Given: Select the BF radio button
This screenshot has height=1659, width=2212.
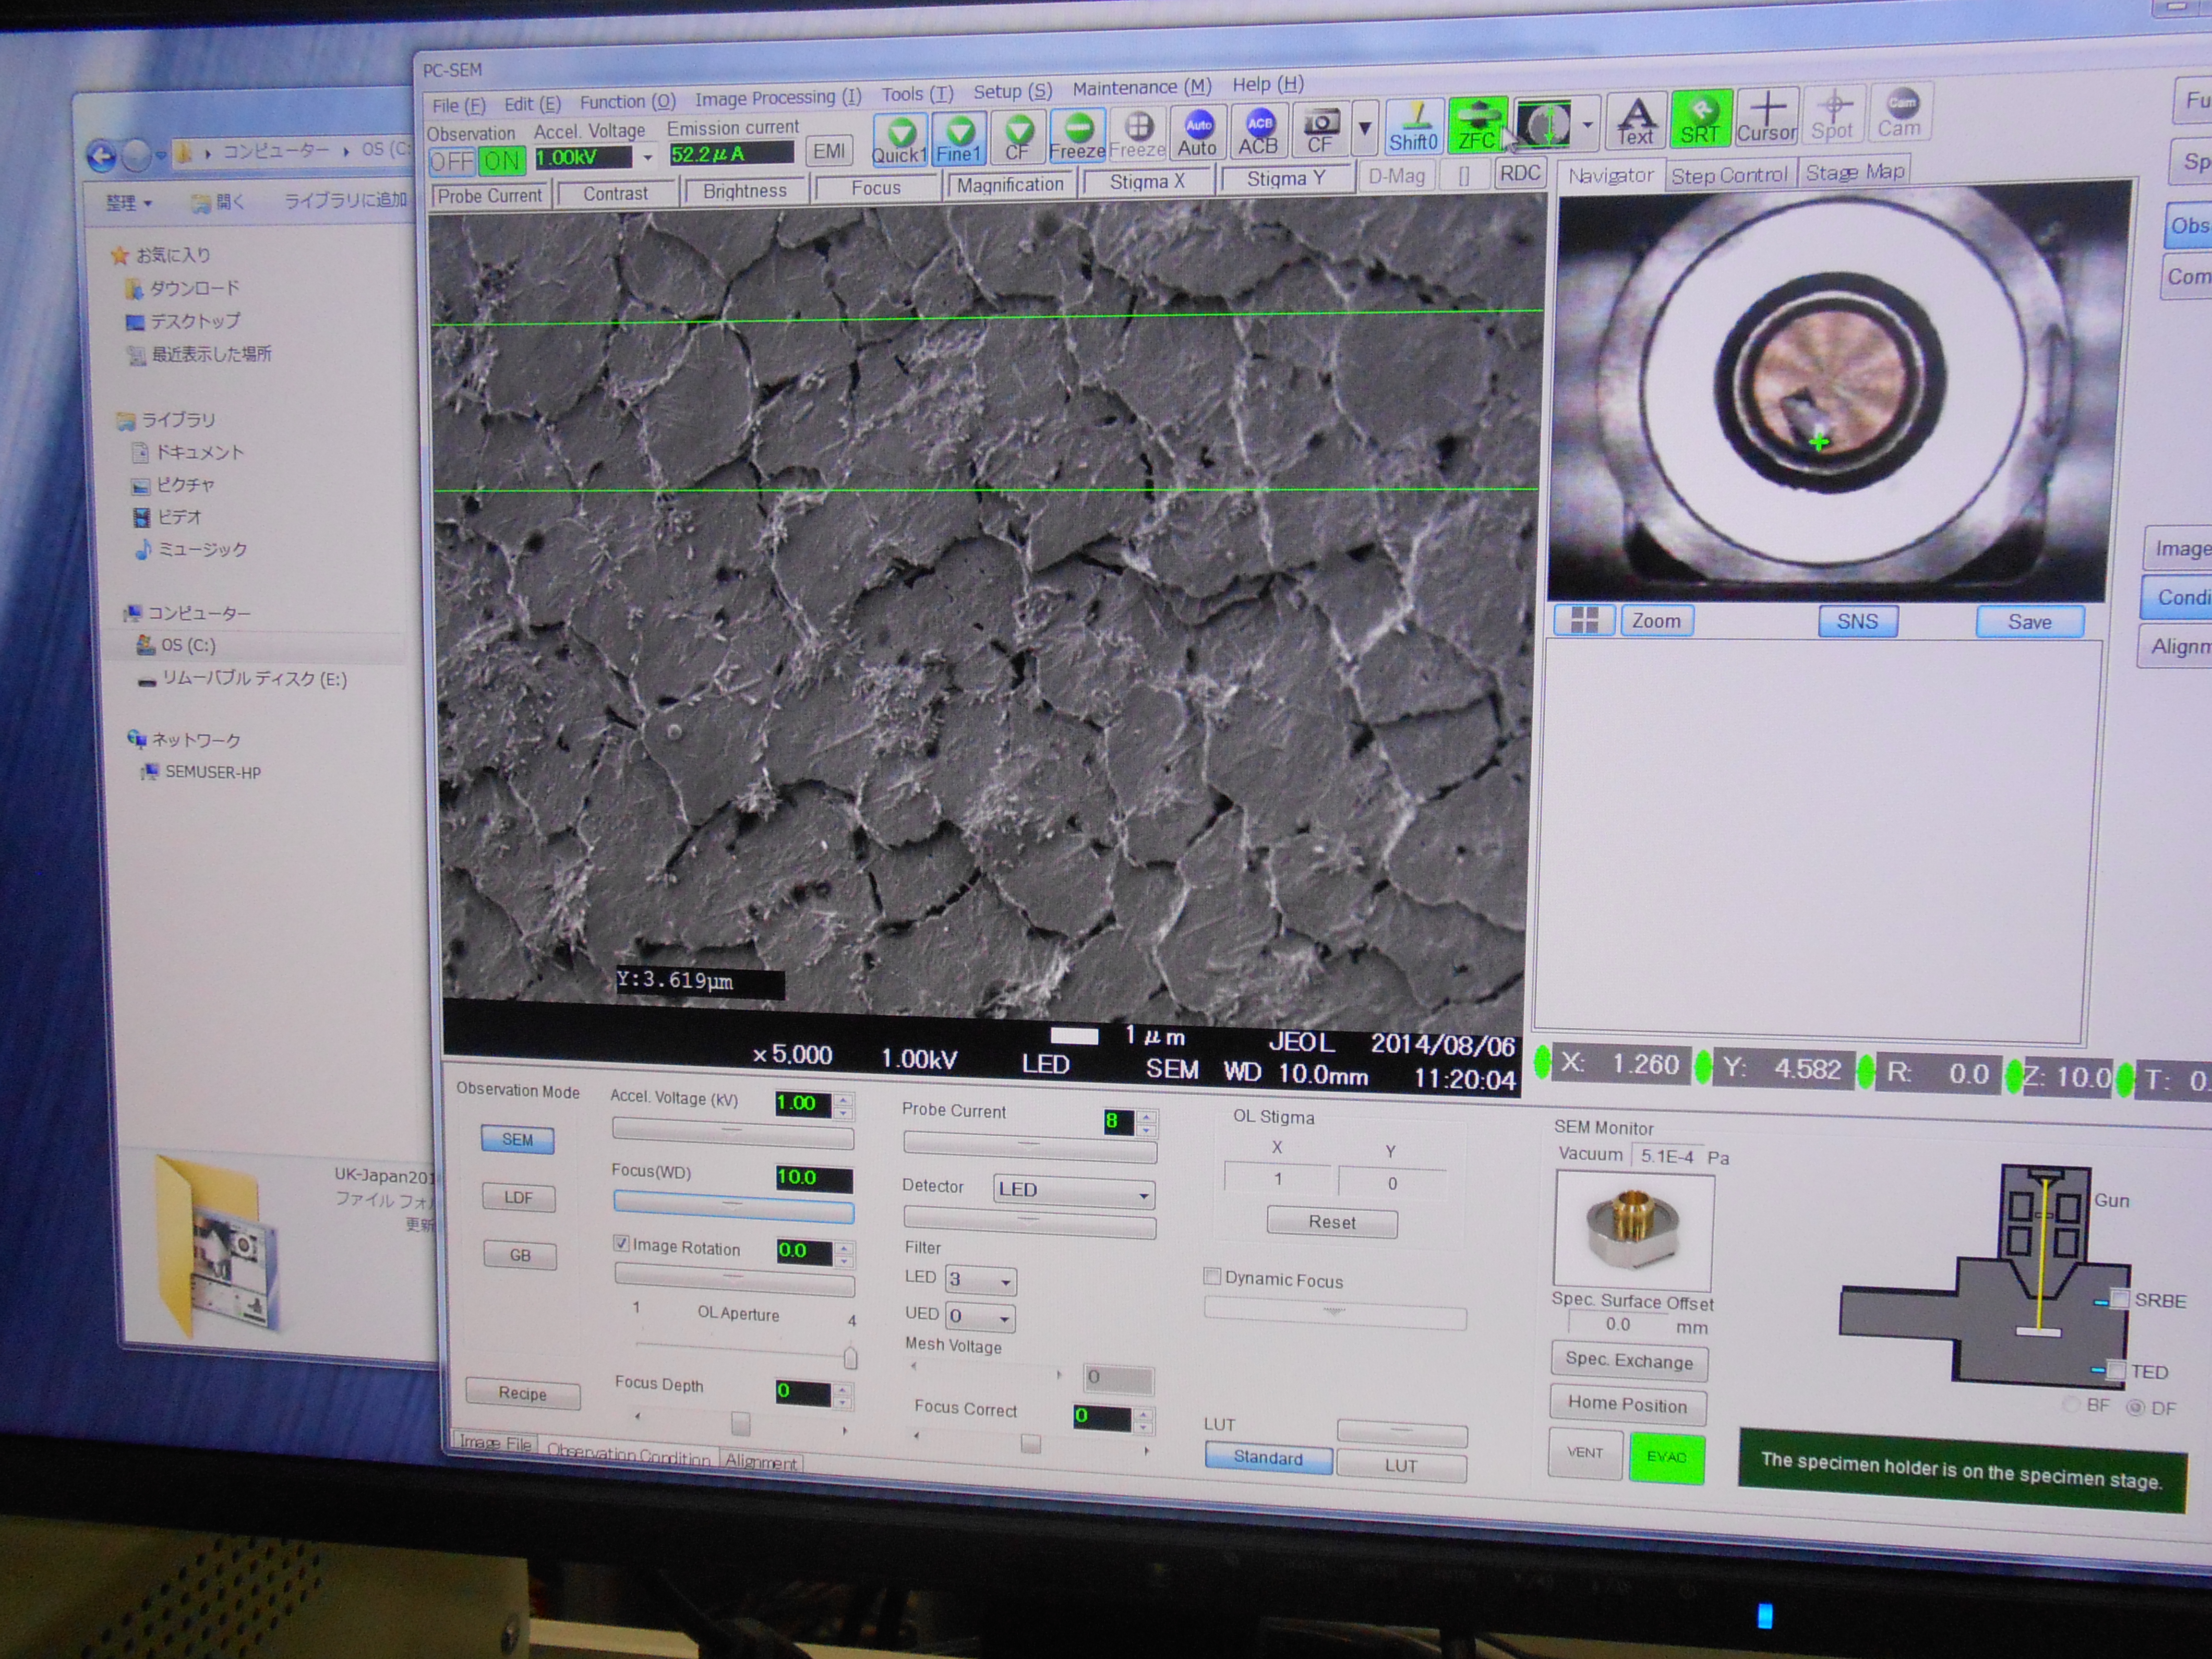Looking at the screenshot, I should (2071, 1405).
